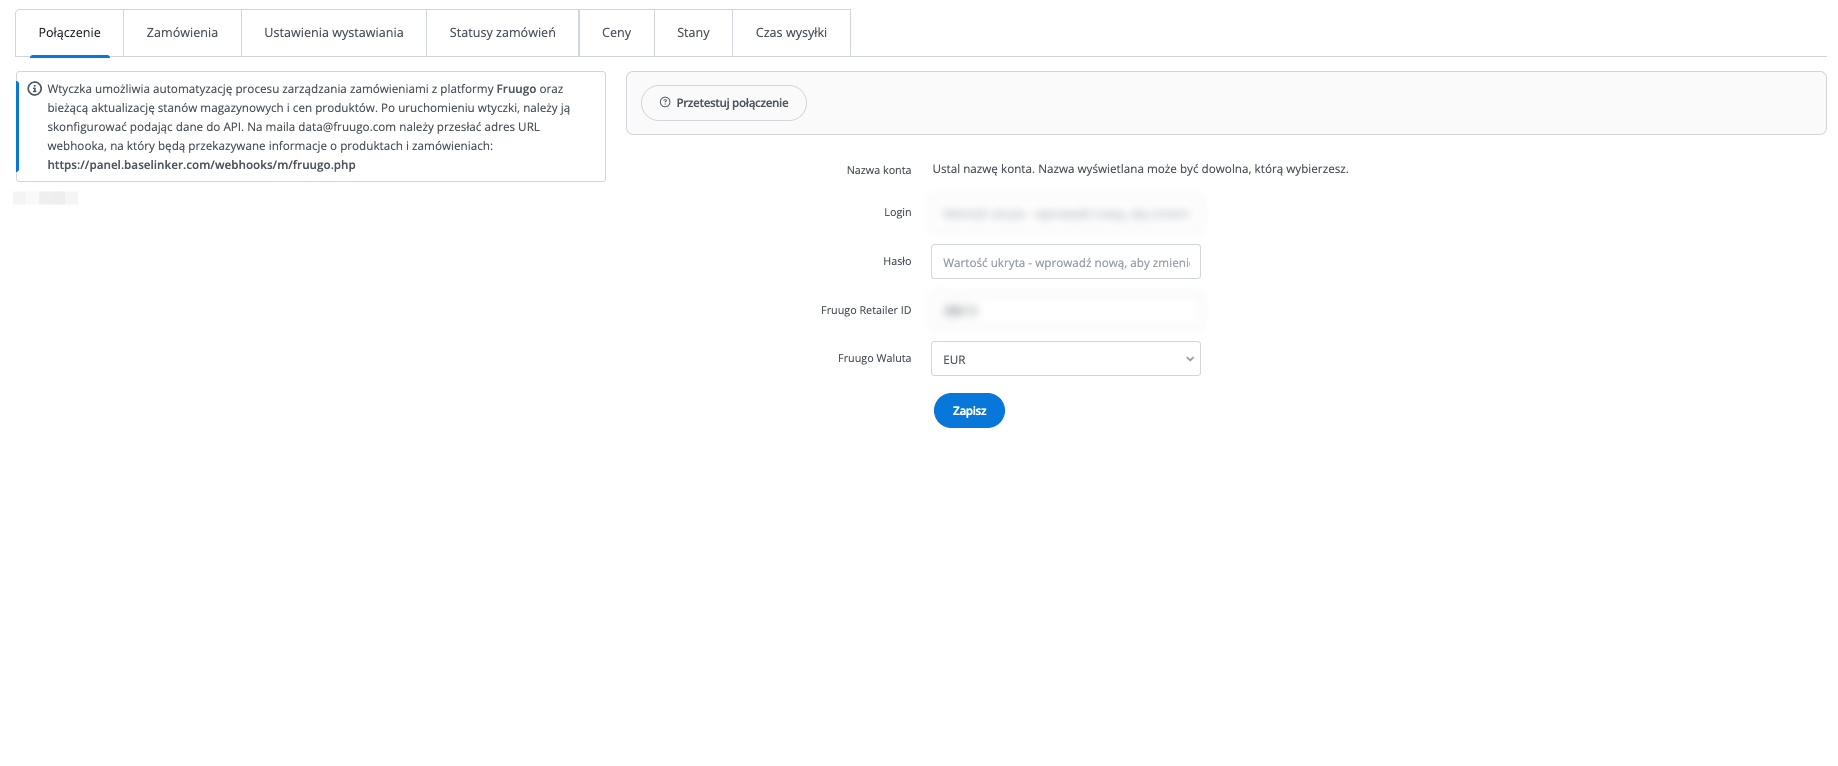The width and height of the screenshot is (1838, 766).
Task: Open the Czas wysyłki tab
Action: (791, 33)
